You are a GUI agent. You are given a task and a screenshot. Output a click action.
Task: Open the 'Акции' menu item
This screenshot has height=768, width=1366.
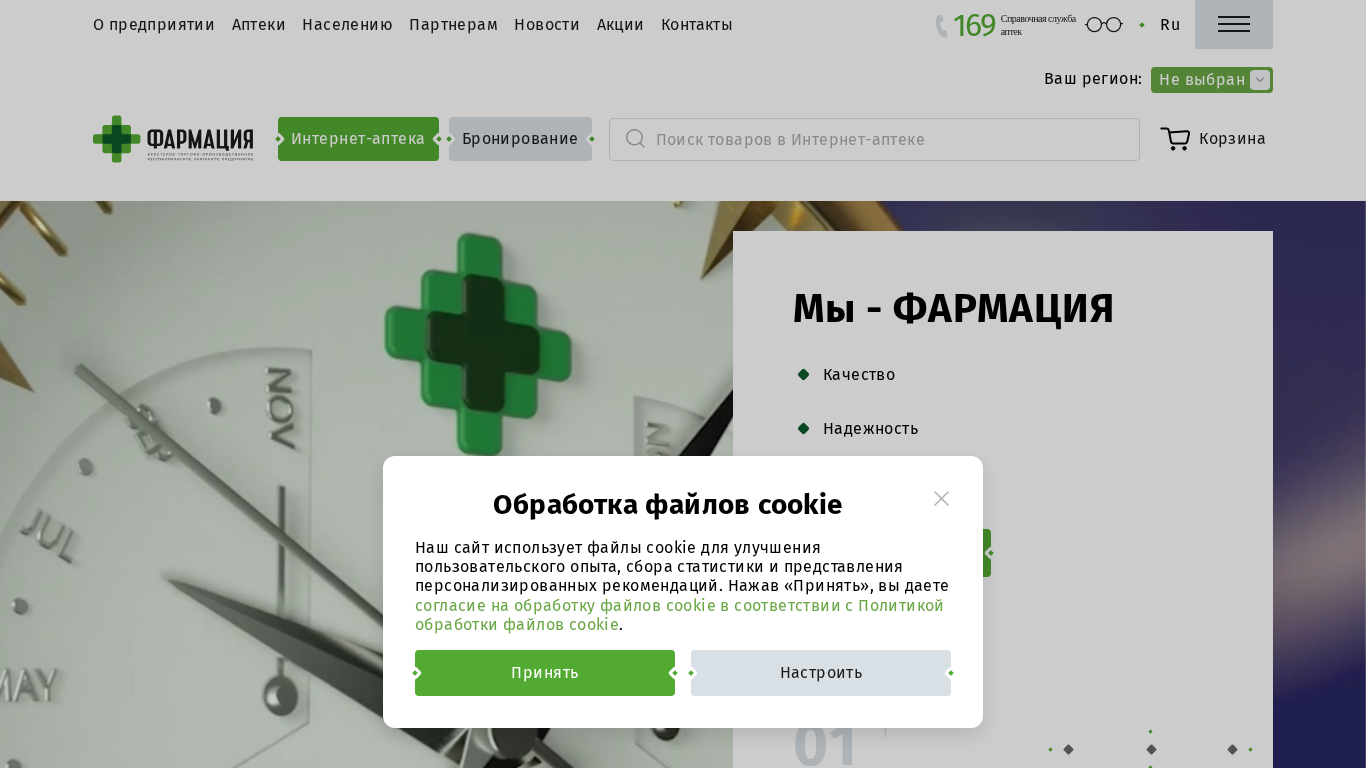coord(620,25)
